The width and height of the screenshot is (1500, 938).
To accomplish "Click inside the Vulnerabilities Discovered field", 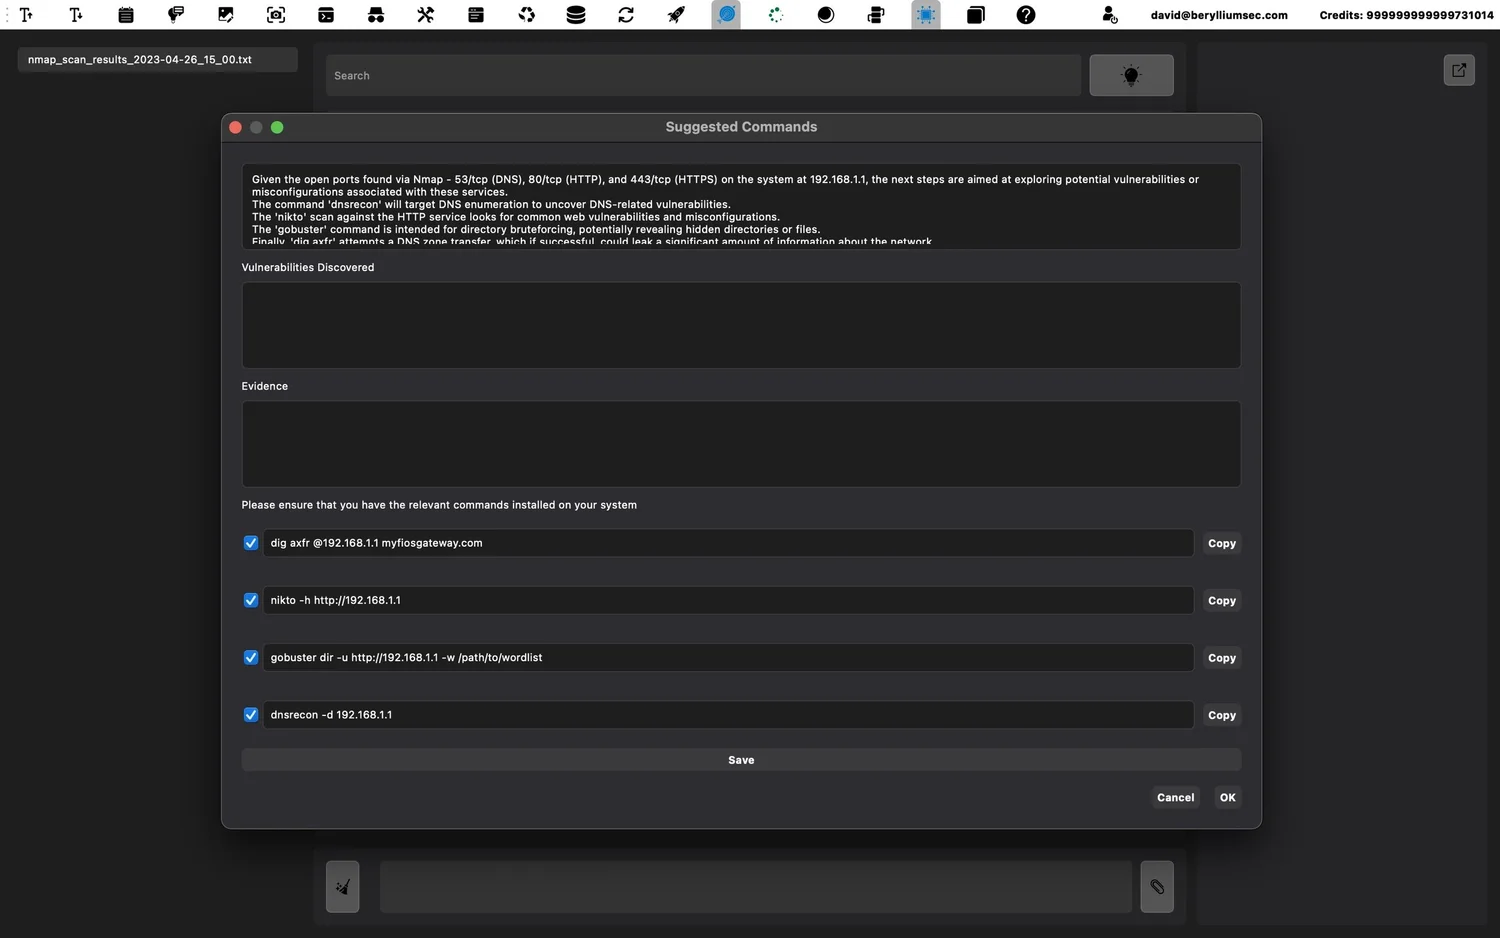I will (x=740, y=325).
